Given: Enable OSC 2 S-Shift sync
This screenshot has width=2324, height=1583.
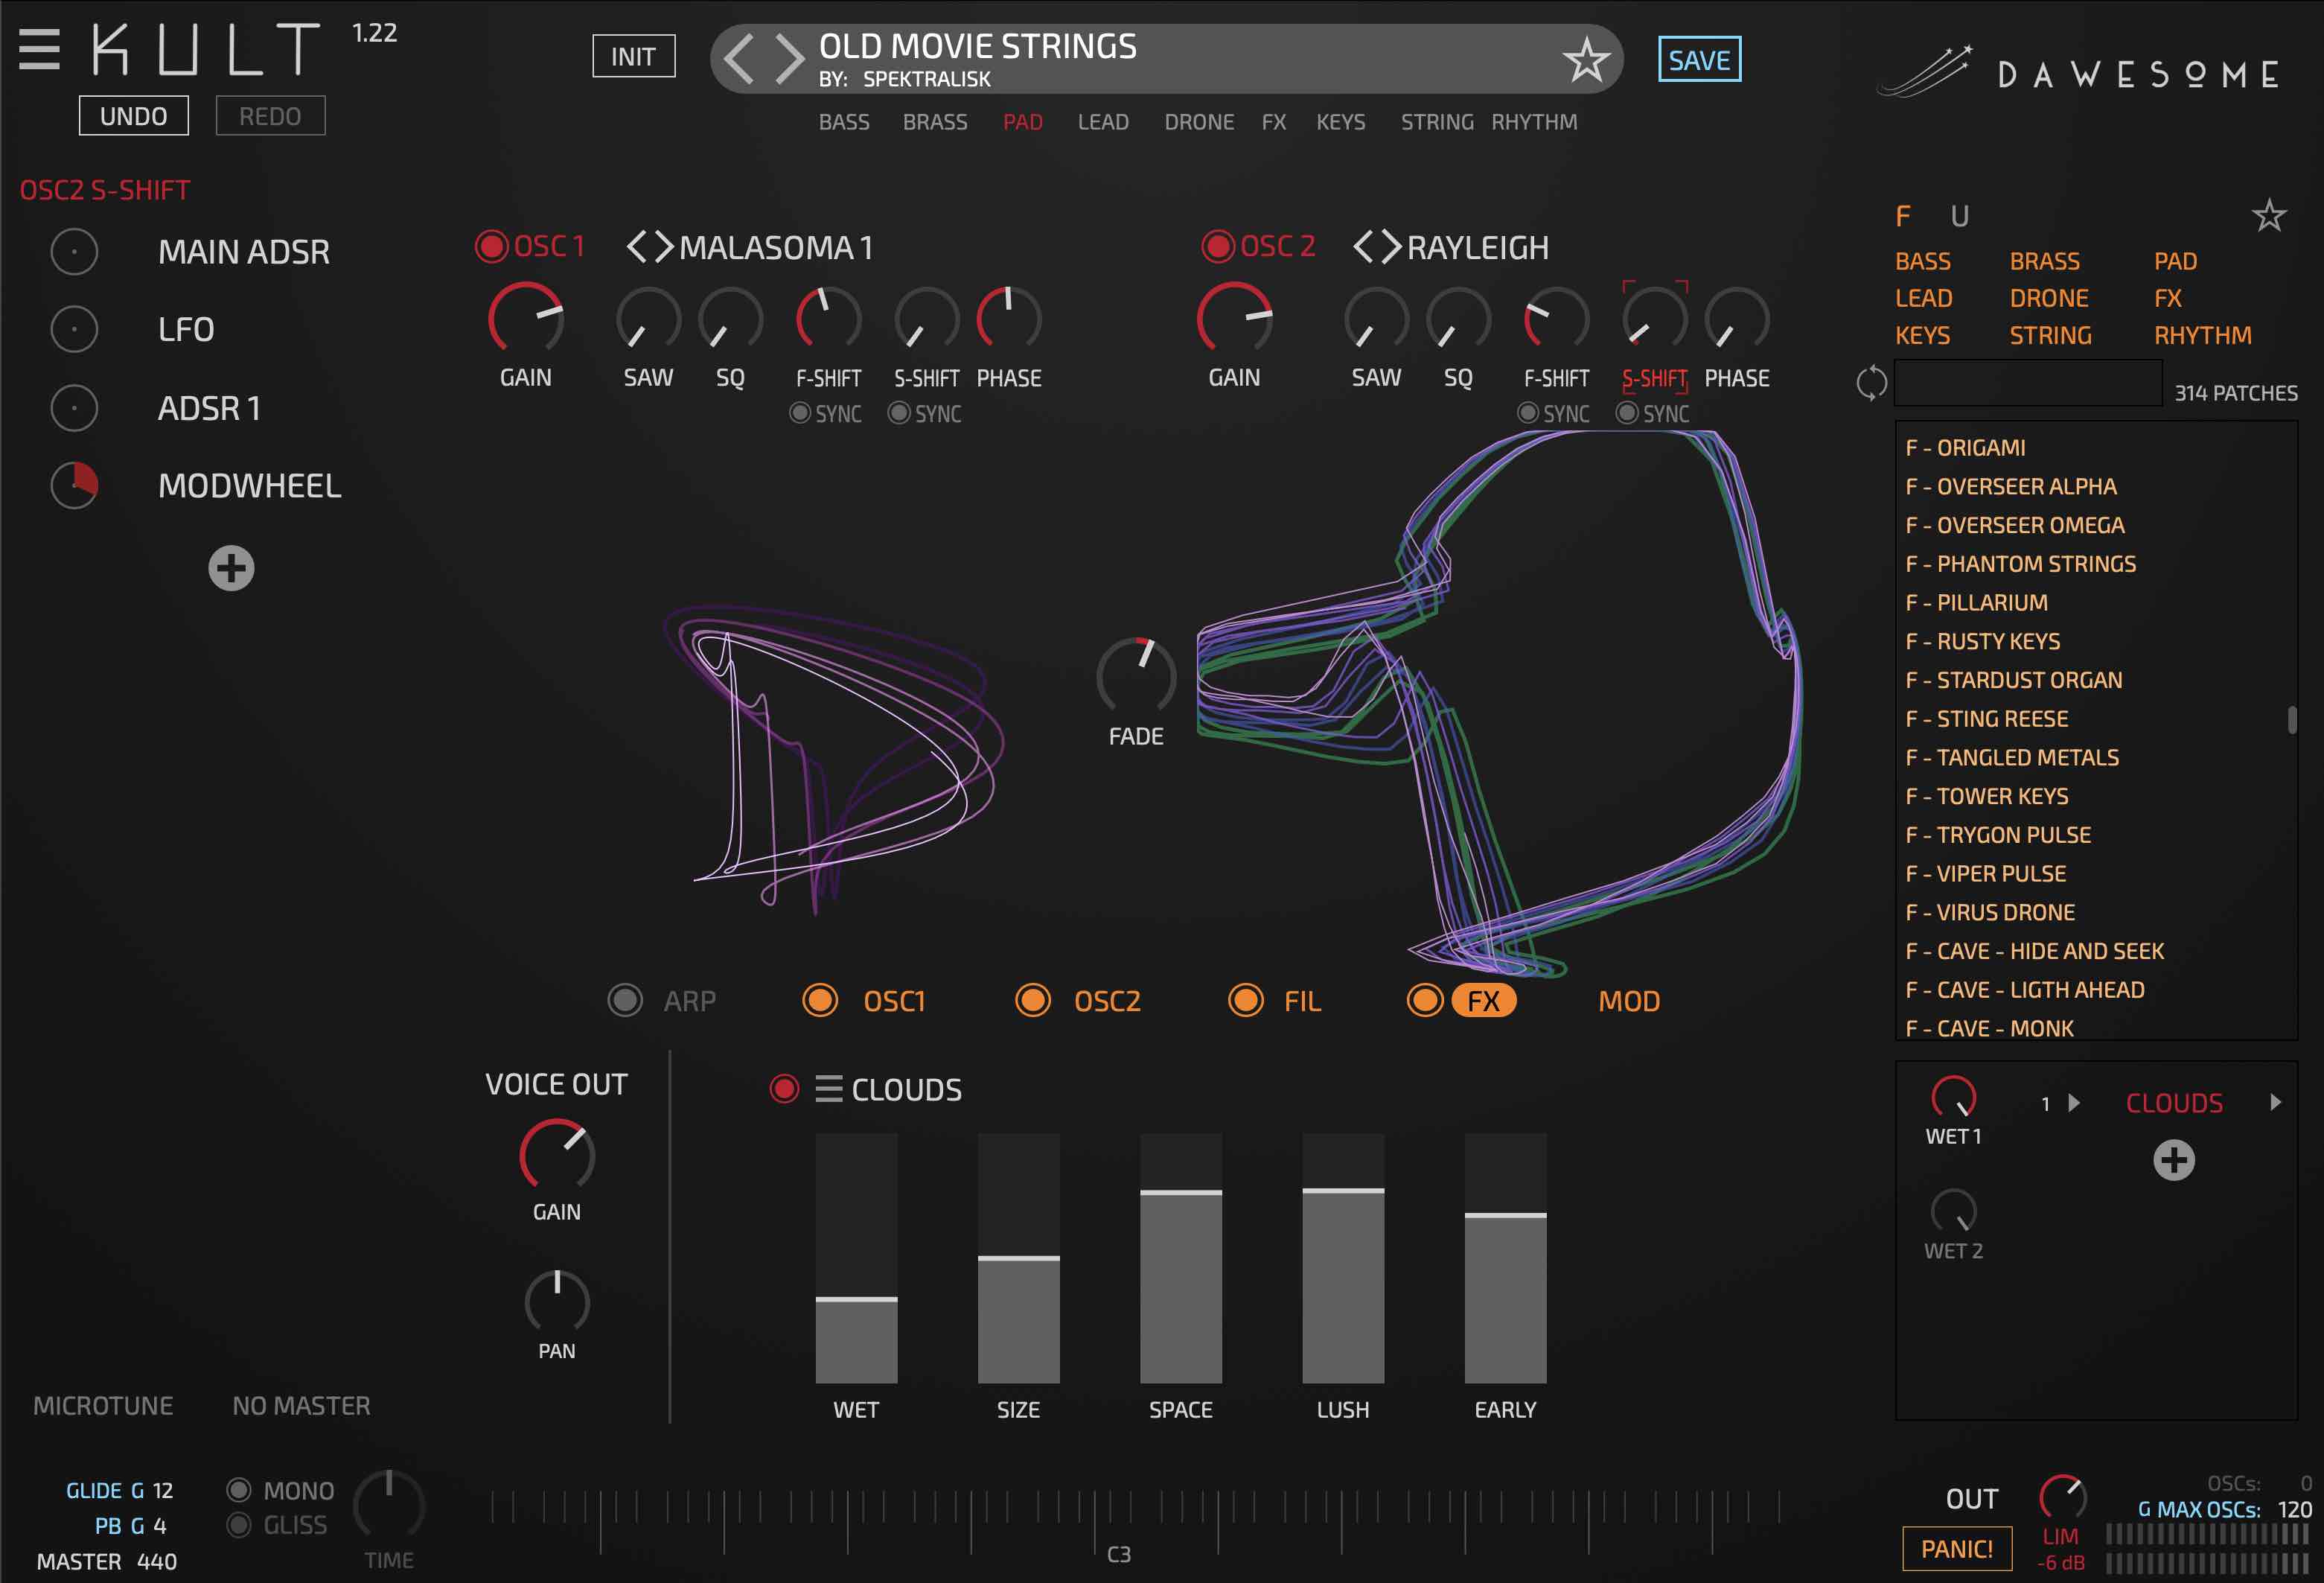Looking at the screenshot, I should pos(1627,412).
